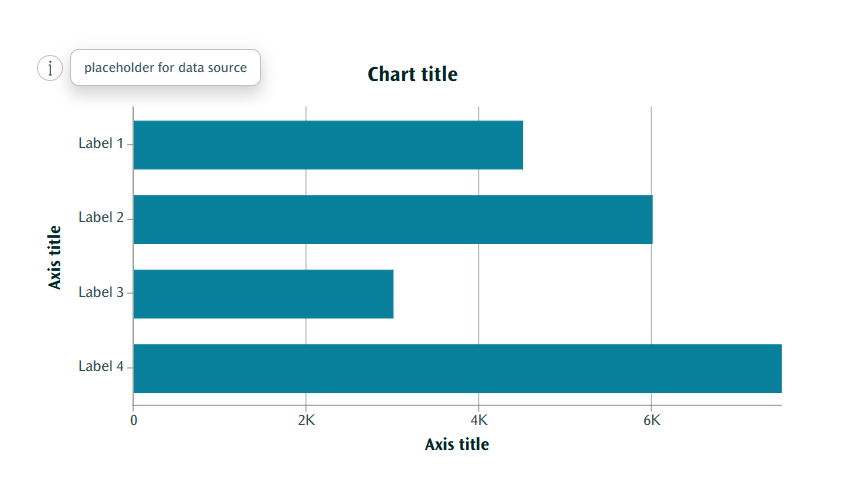Viewport: 848px width, 494px height.
Task: Click the vertical Axis title
Action: coord(56,257)
